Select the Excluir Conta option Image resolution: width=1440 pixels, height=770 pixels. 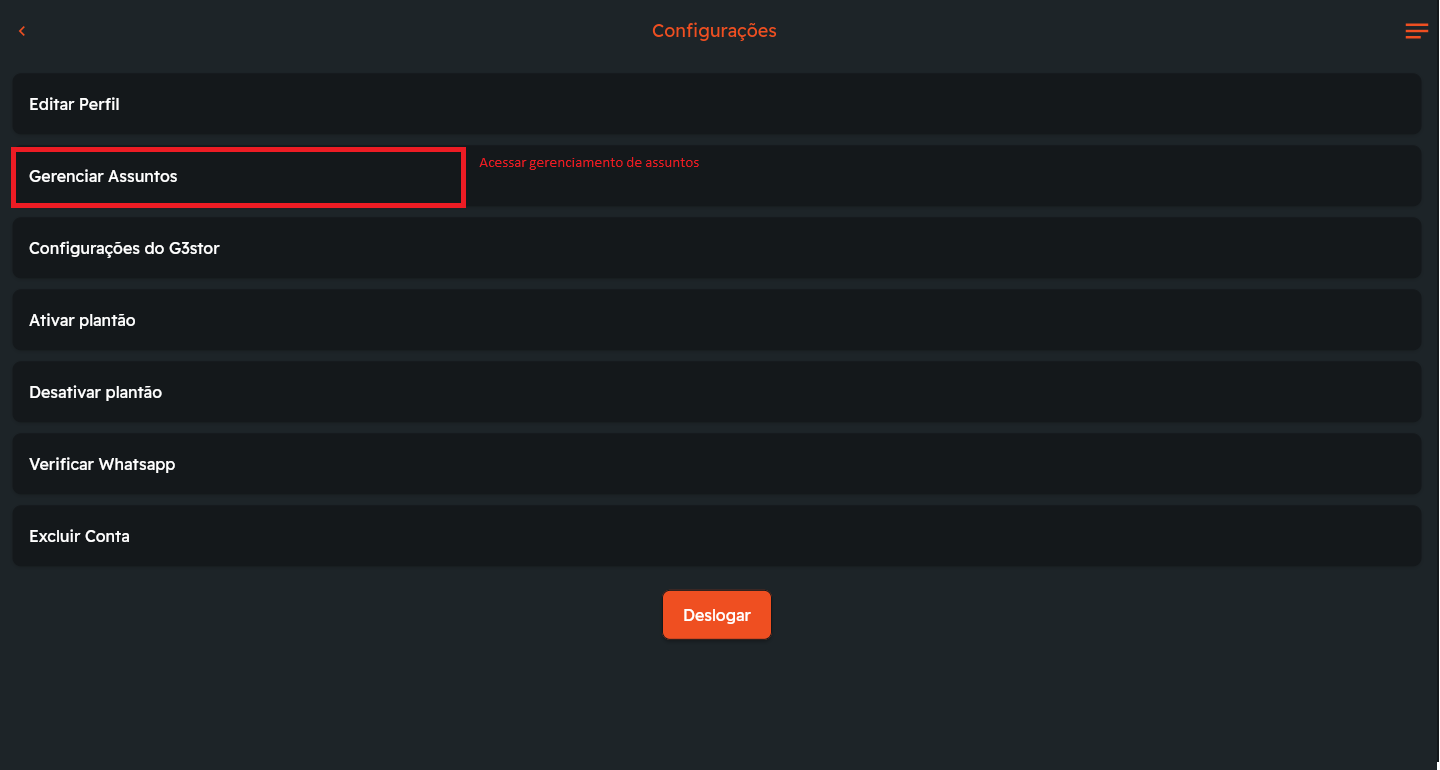pyautogui.click(x=716, y=536)
